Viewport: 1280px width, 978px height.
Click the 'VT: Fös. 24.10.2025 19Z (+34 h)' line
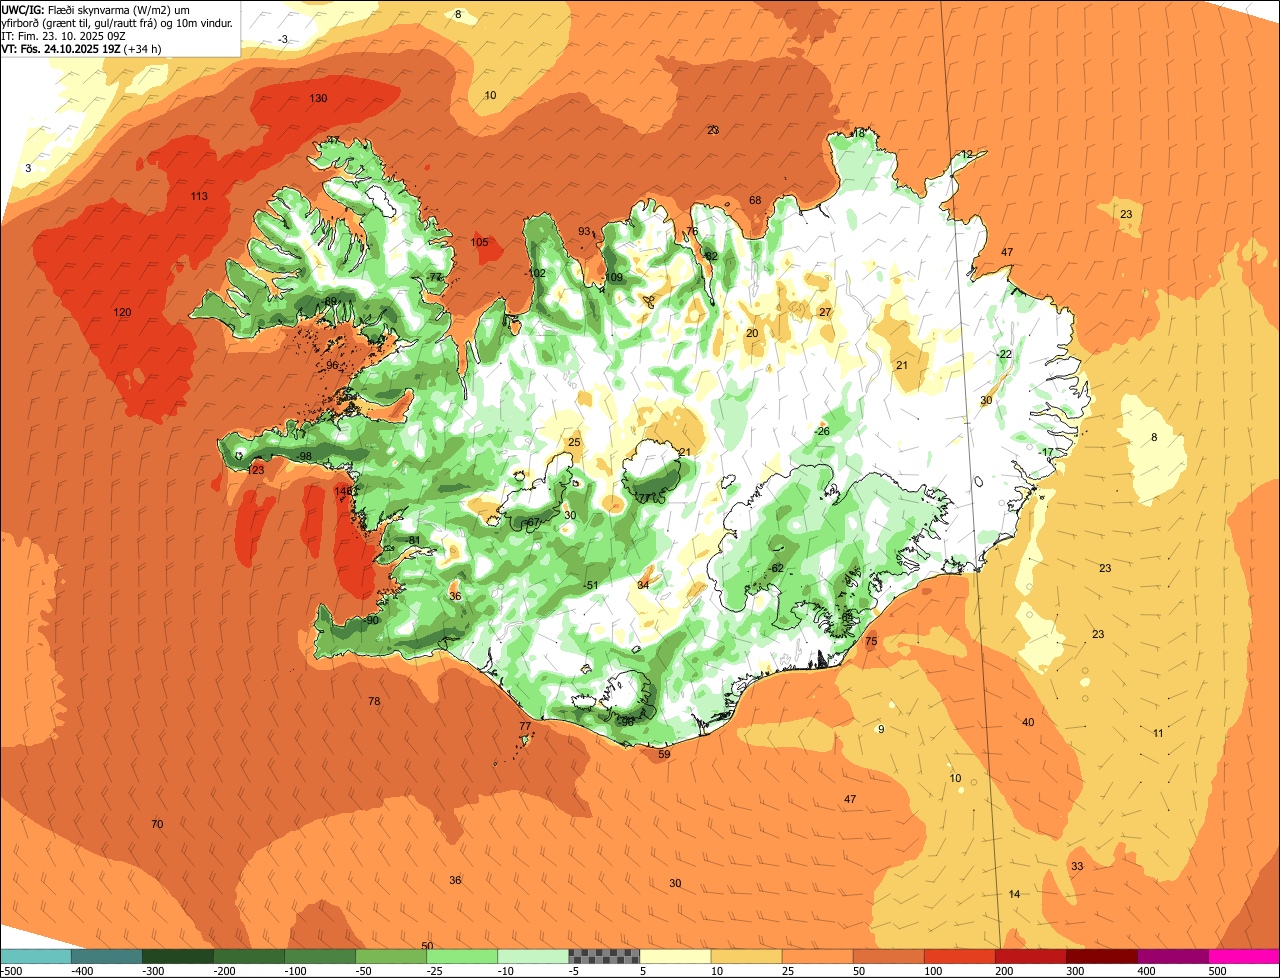(82, 48)
